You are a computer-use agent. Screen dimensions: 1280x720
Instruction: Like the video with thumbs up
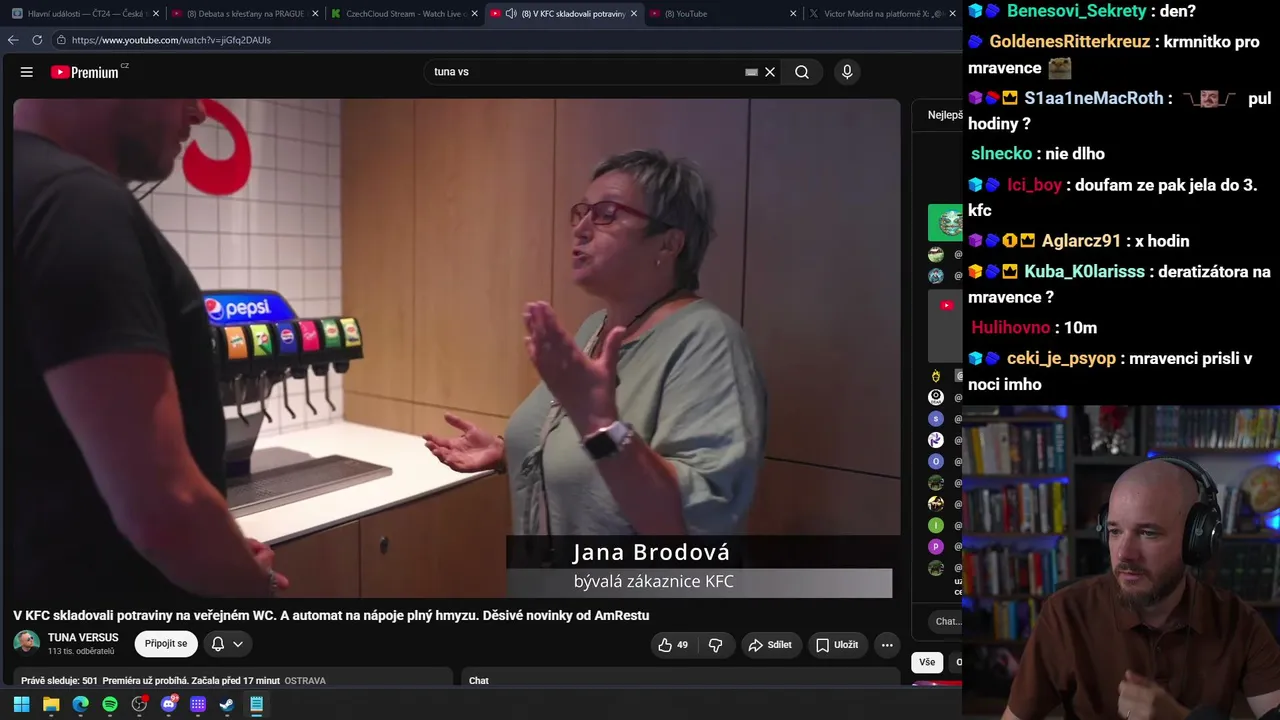[x=673, y=645]
